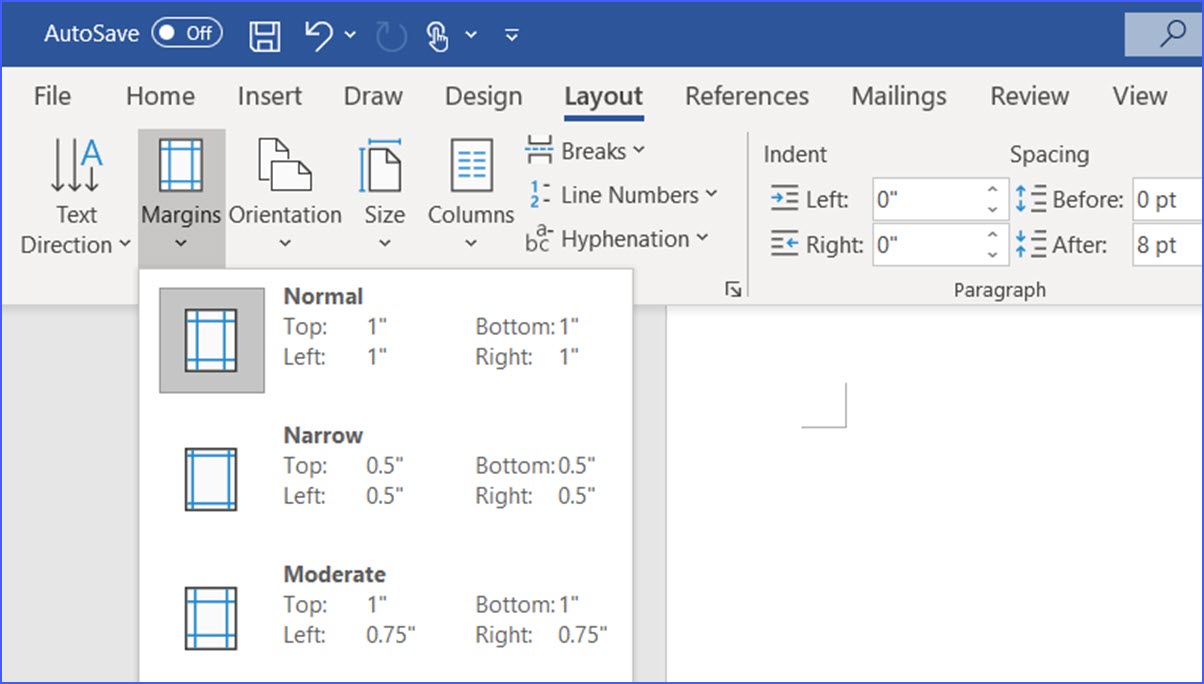Select the Orientation tool in the ribbon
1204x684 pixels.
tap(285, 190)
